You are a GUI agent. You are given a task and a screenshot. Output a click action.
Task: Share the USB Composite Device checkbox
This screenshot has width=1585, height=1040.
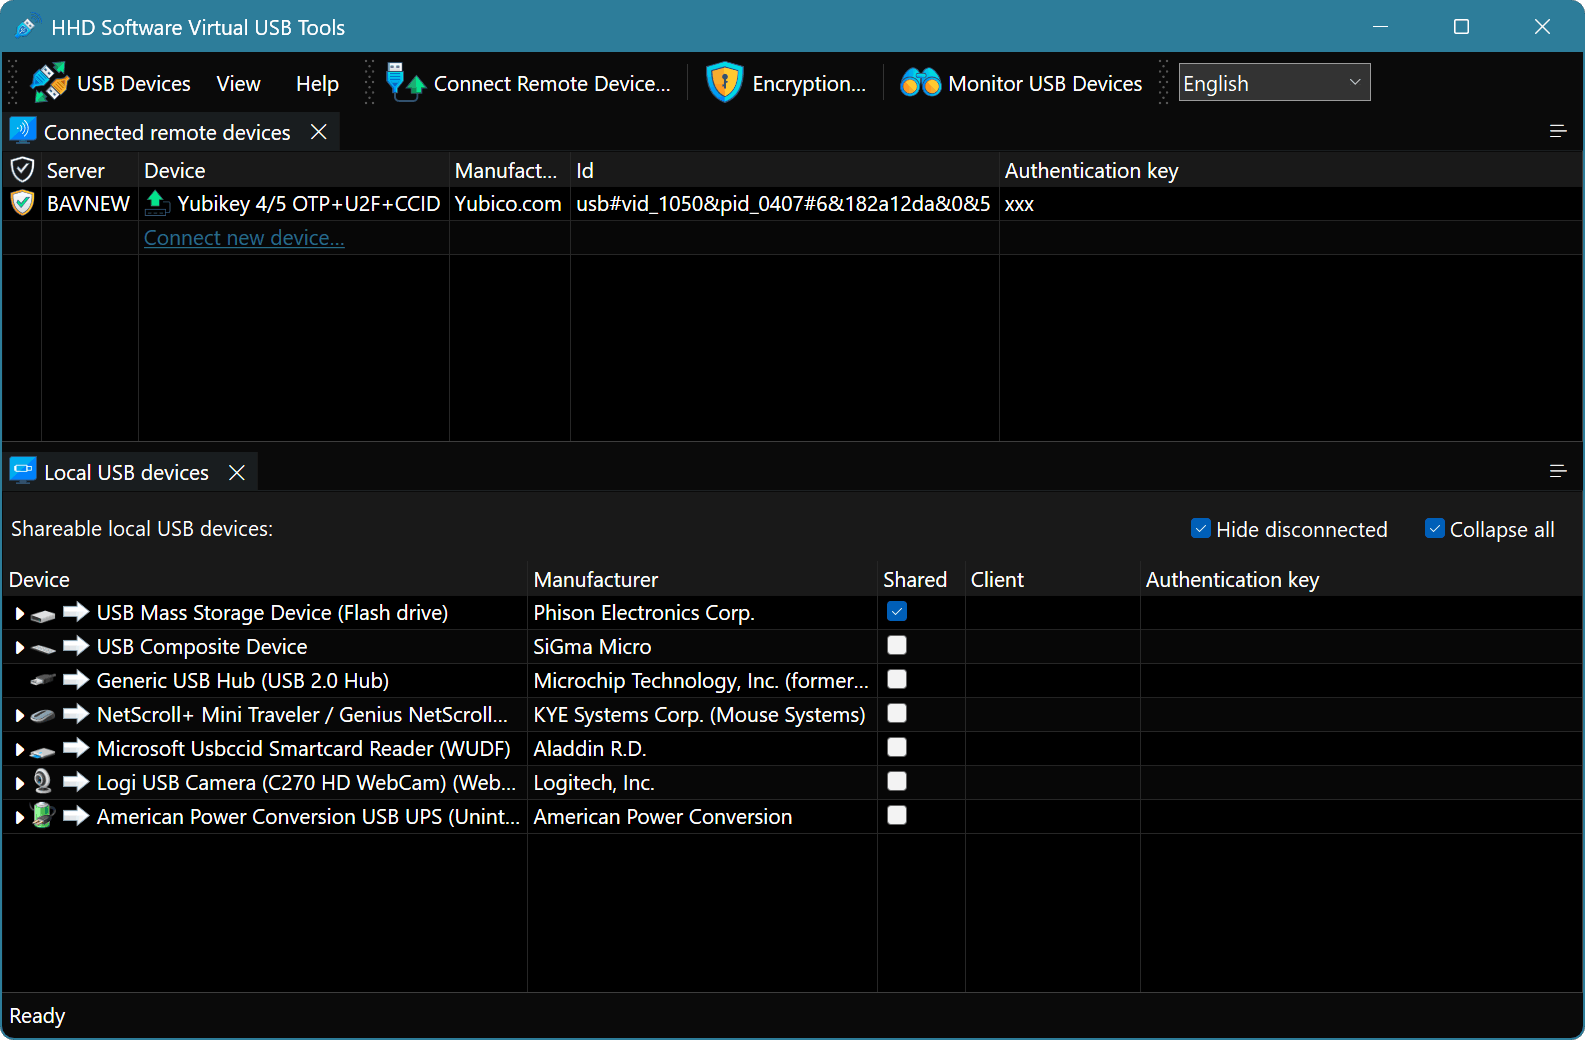click(x=897, y=646)
